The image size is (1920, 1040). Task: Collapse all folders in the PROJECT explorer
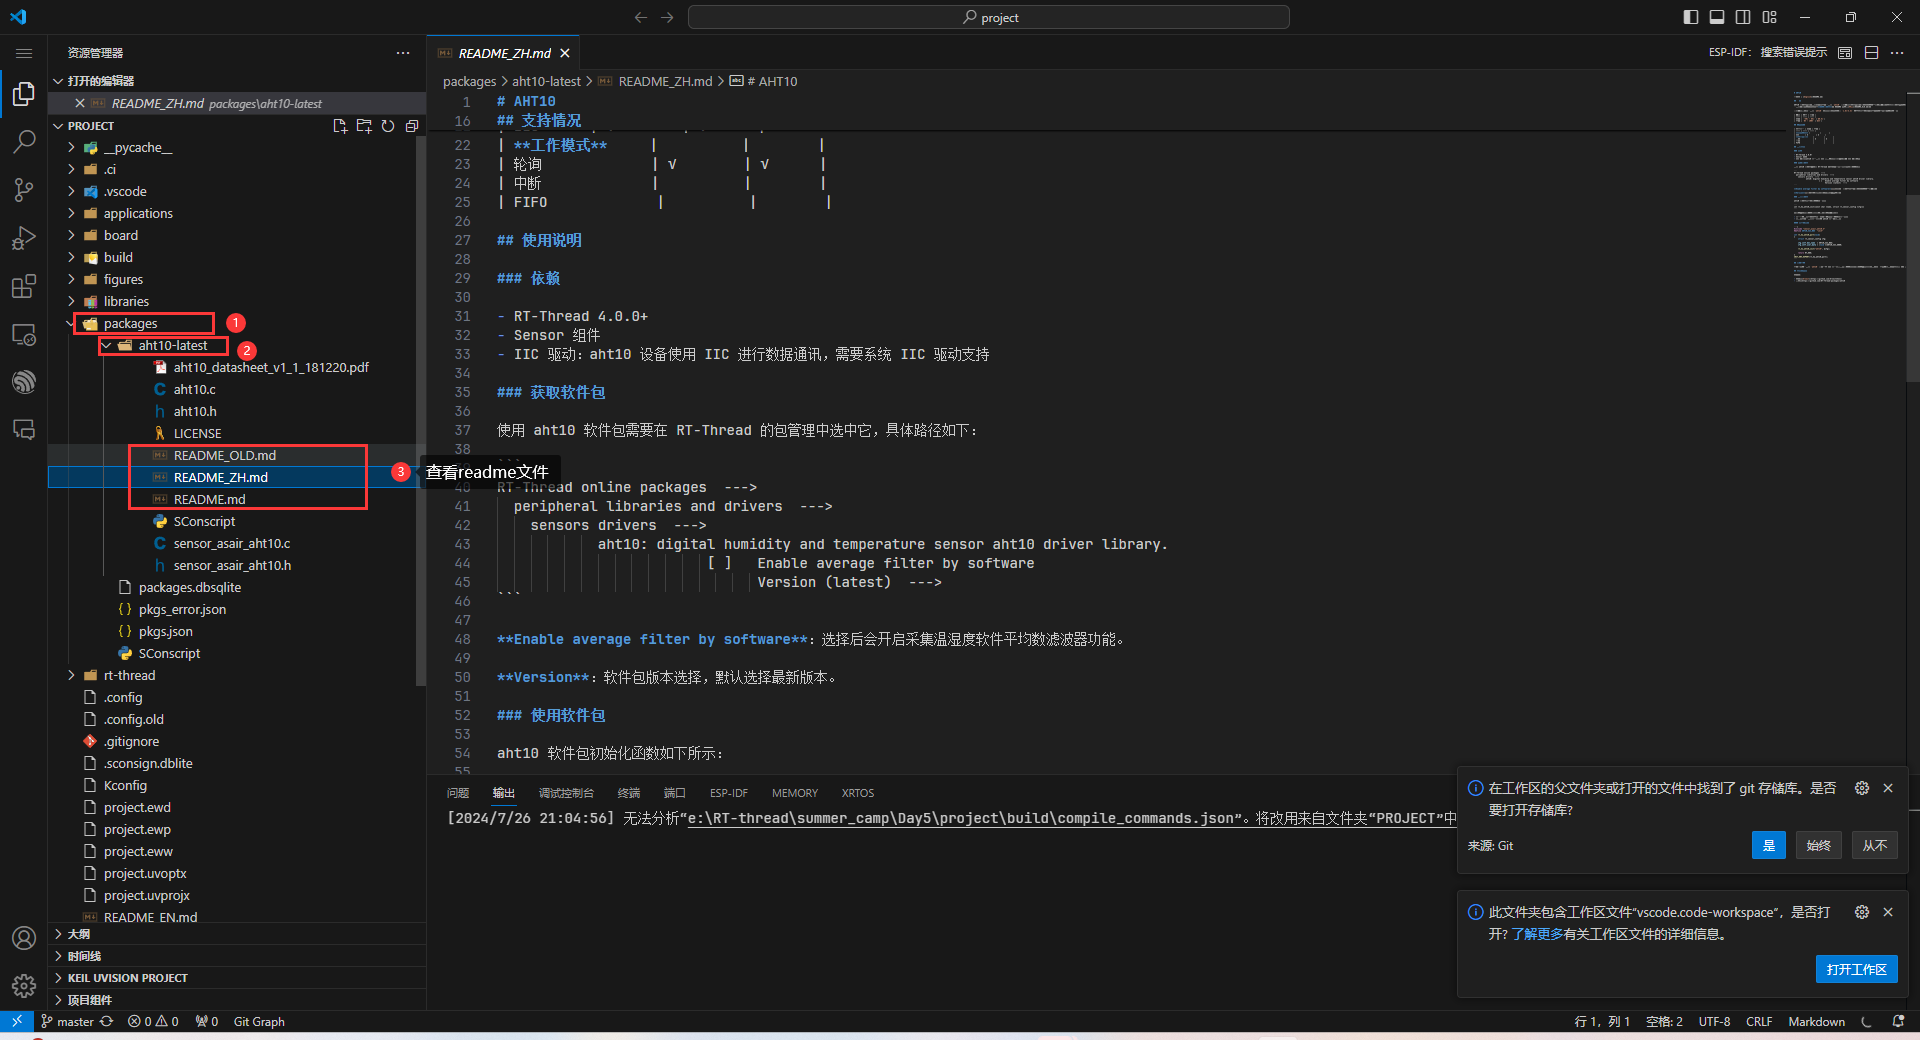point(412,126)
